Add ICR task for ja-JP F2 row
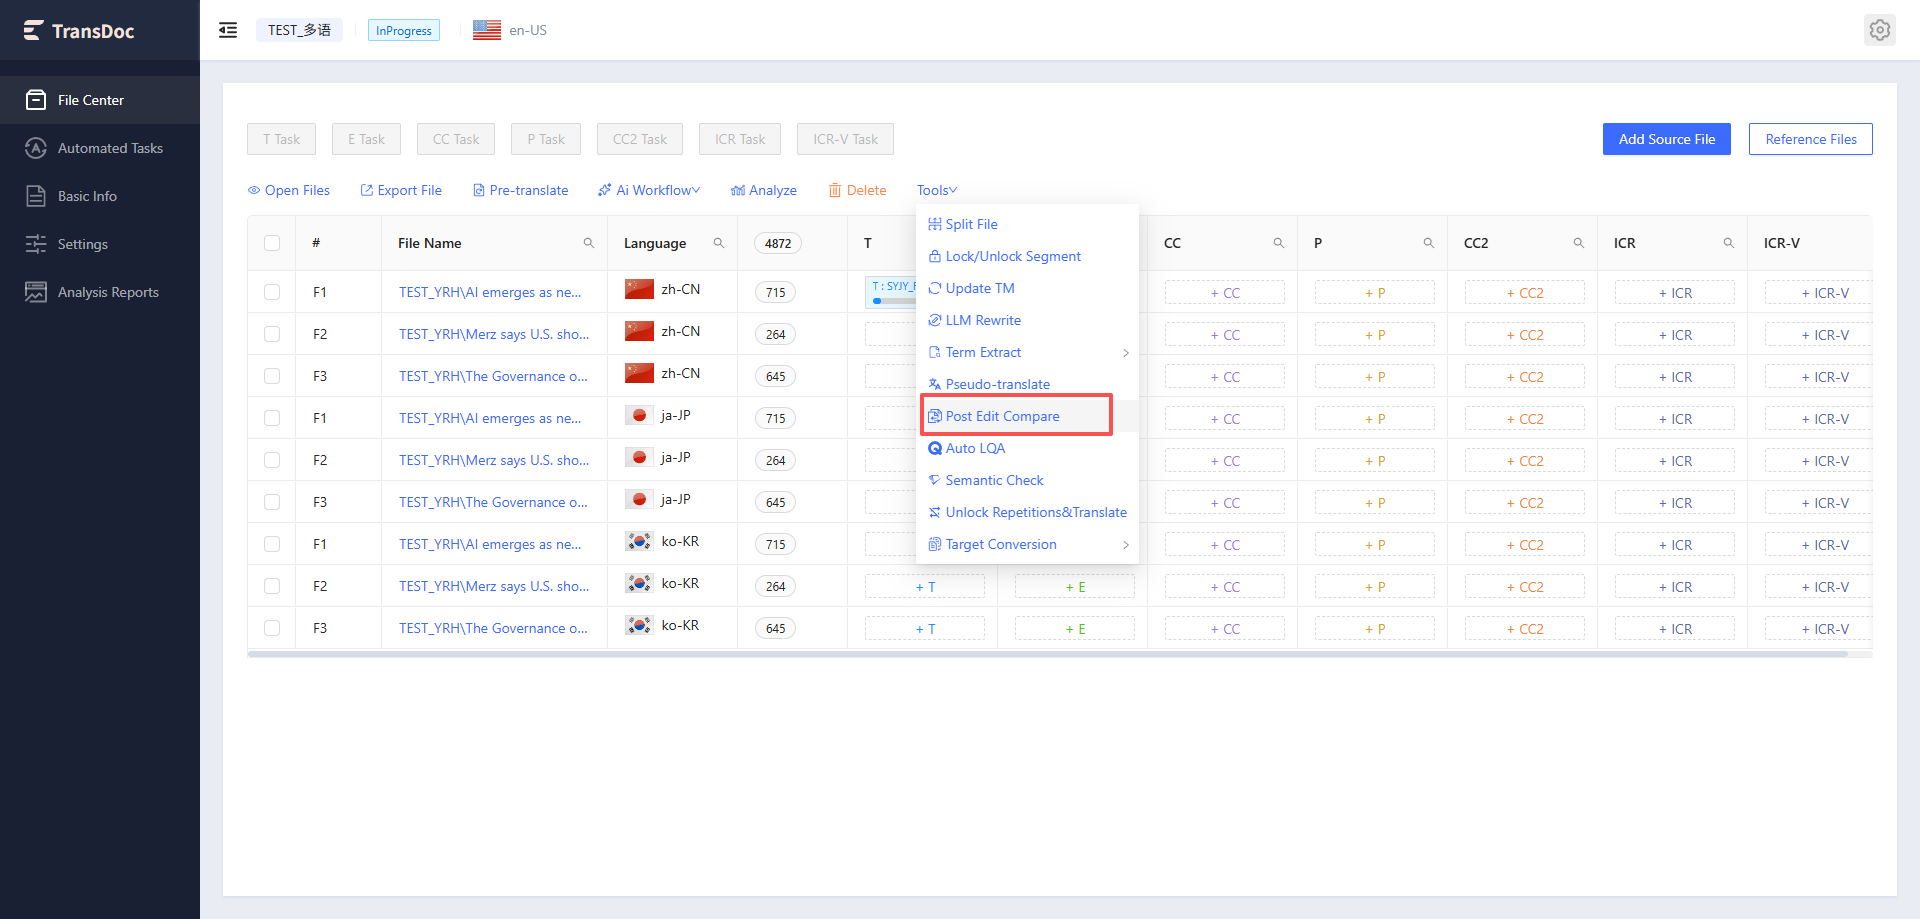The image size is (1920, 919). 1675,461
